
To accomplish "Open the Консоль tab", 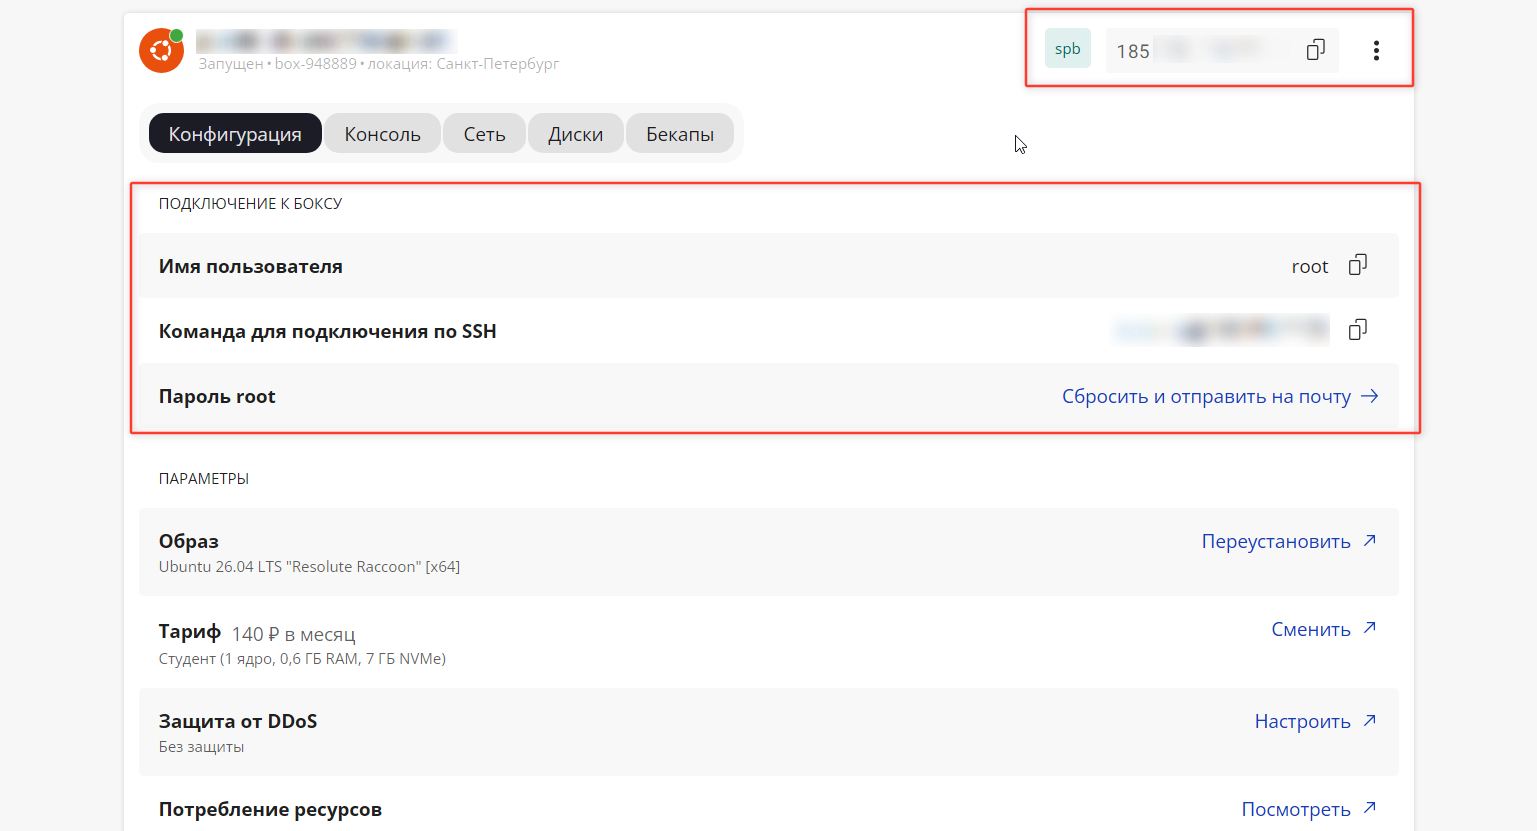I will pyautogui.click(x=382, y=134).
